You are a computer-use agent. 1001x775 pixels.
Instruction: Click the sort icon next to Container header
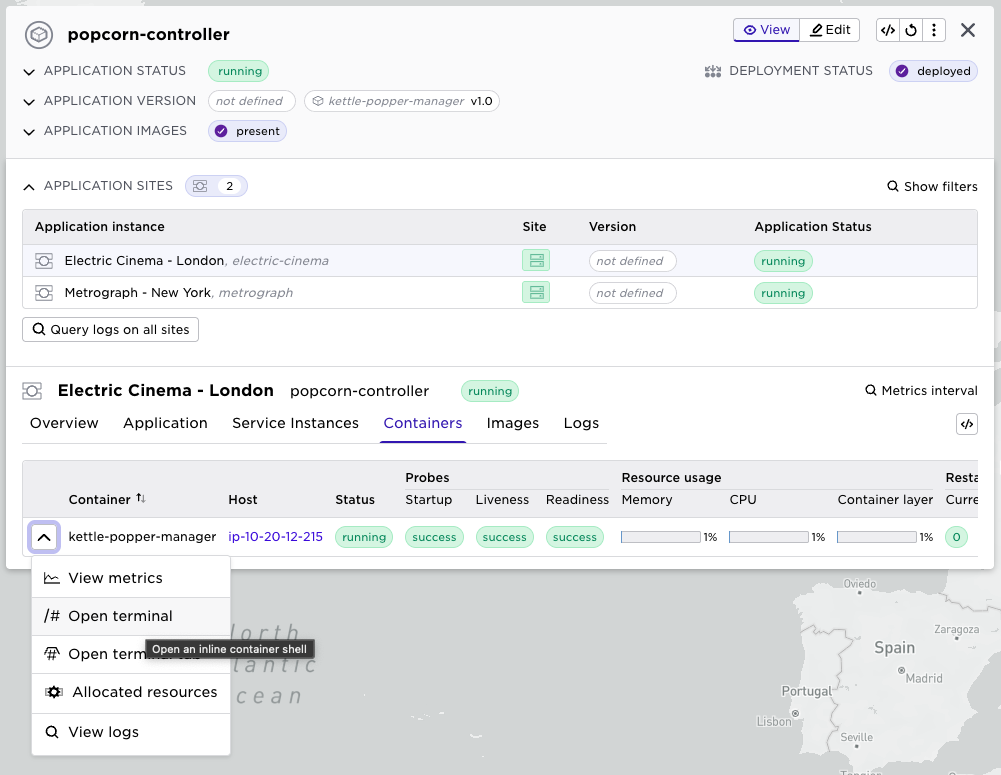141,499
